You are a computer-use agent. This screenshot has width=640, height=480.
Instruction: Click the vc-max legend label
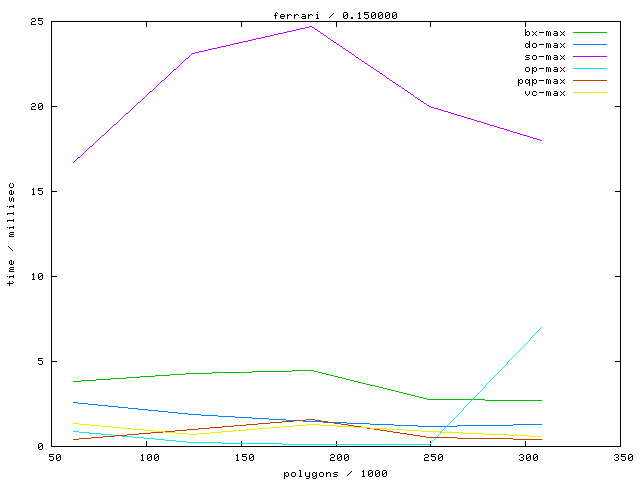click(544, 93)
